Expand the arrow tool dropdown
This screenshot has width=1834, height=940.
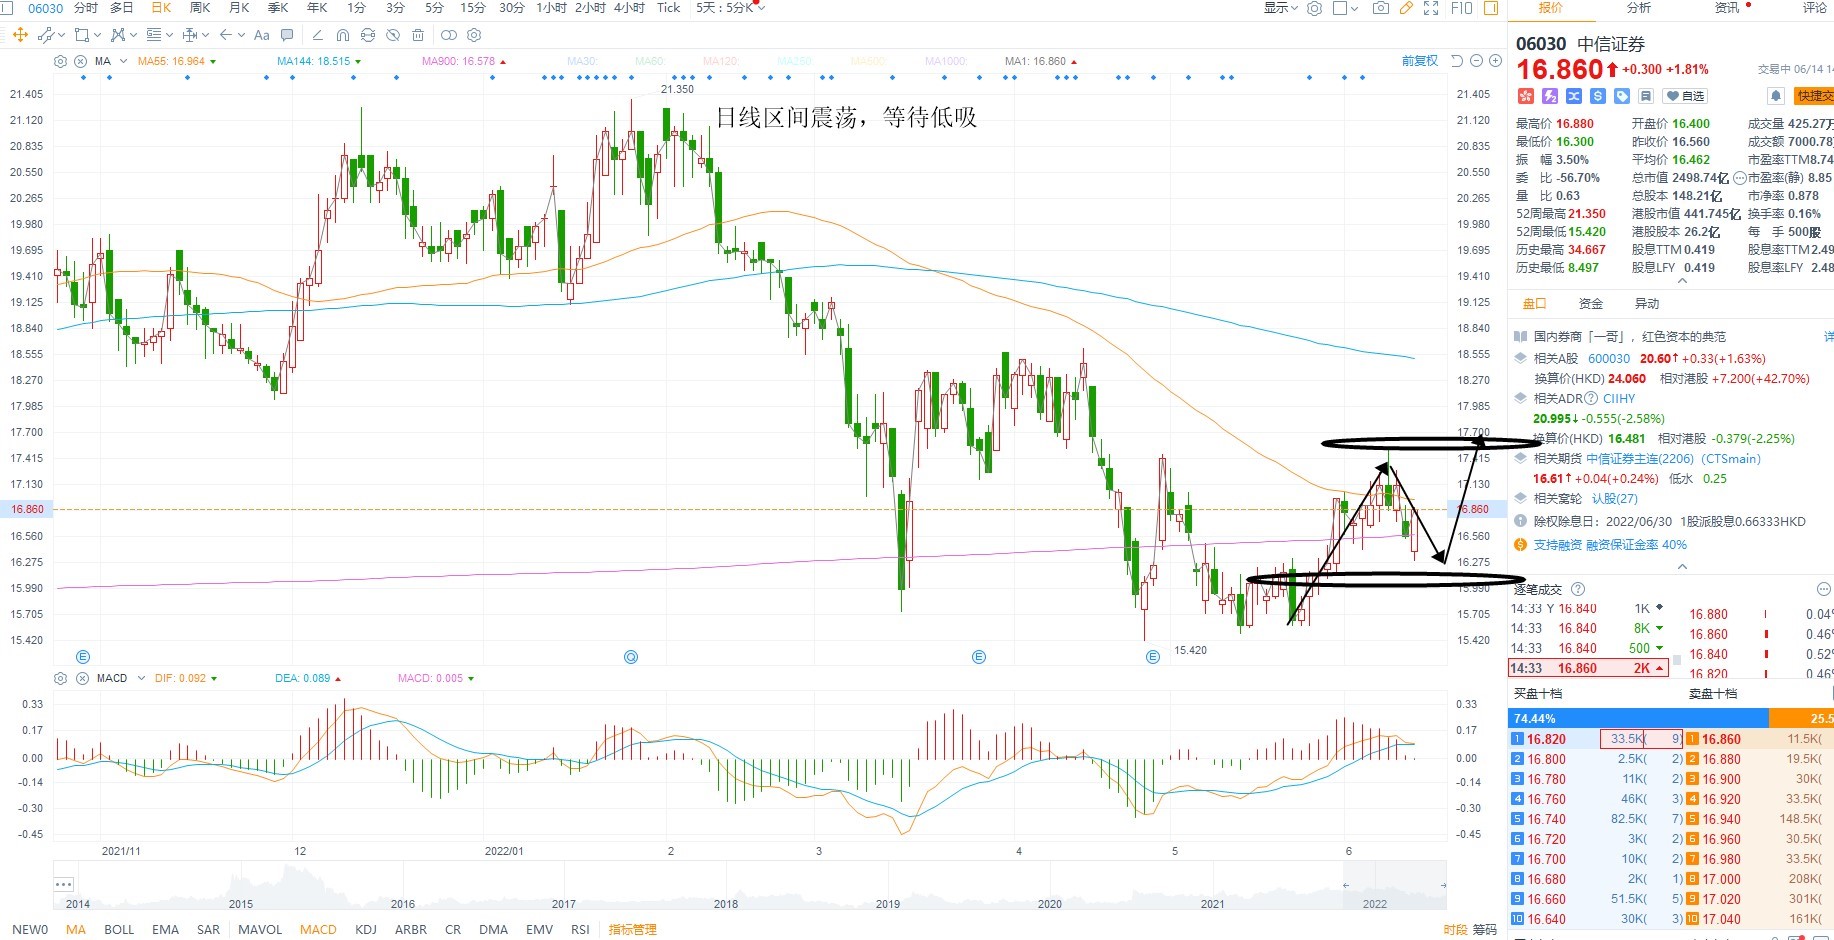242,35
